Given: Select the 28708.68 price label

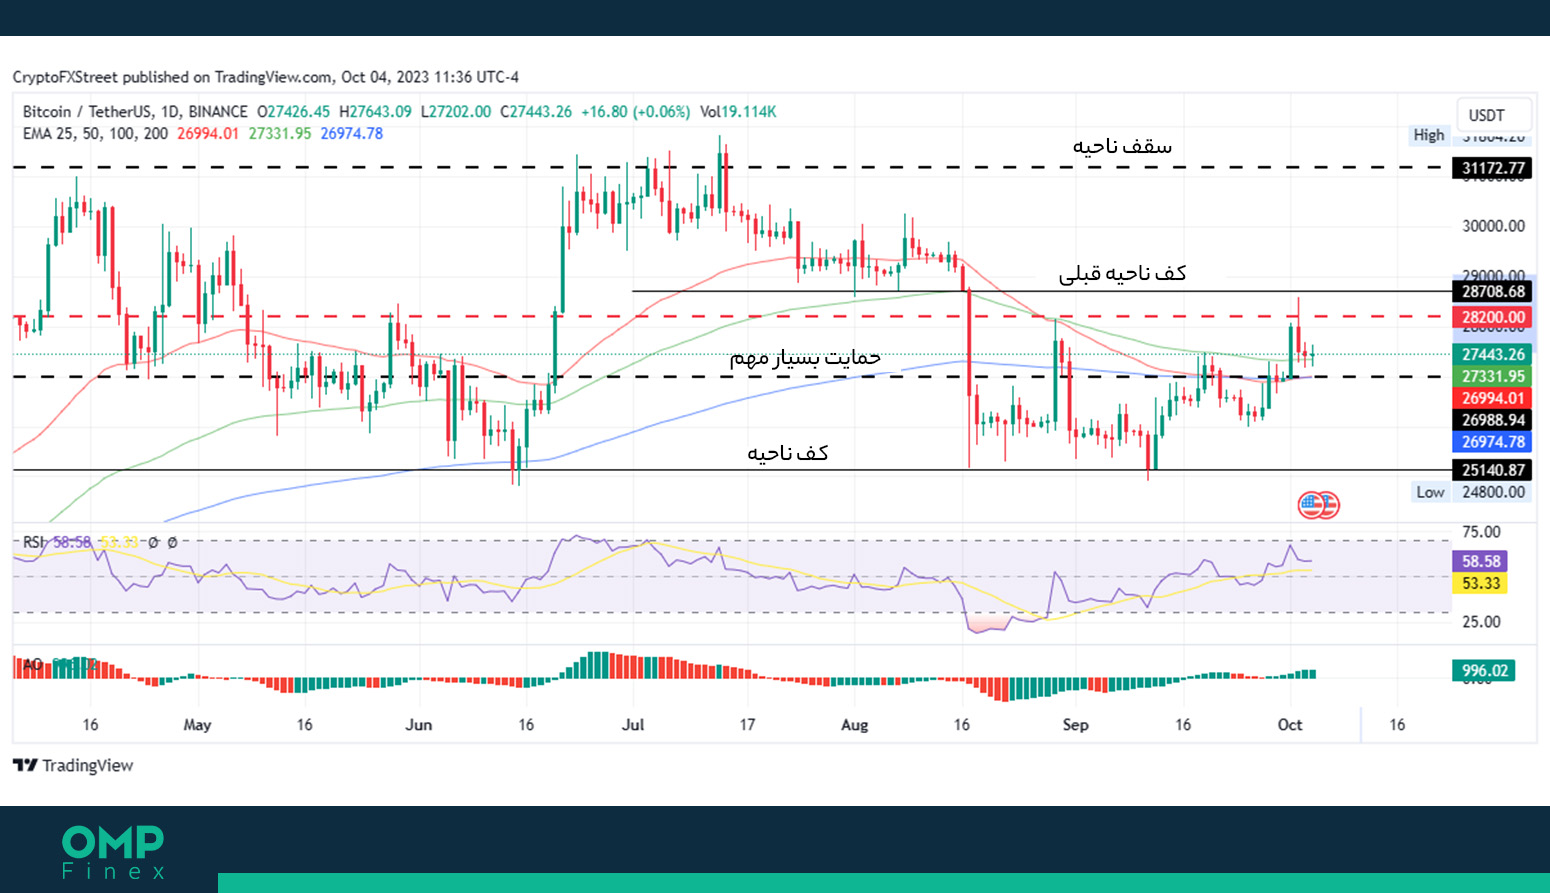Looking at the screenshot, I should [x=1493, y=291].
